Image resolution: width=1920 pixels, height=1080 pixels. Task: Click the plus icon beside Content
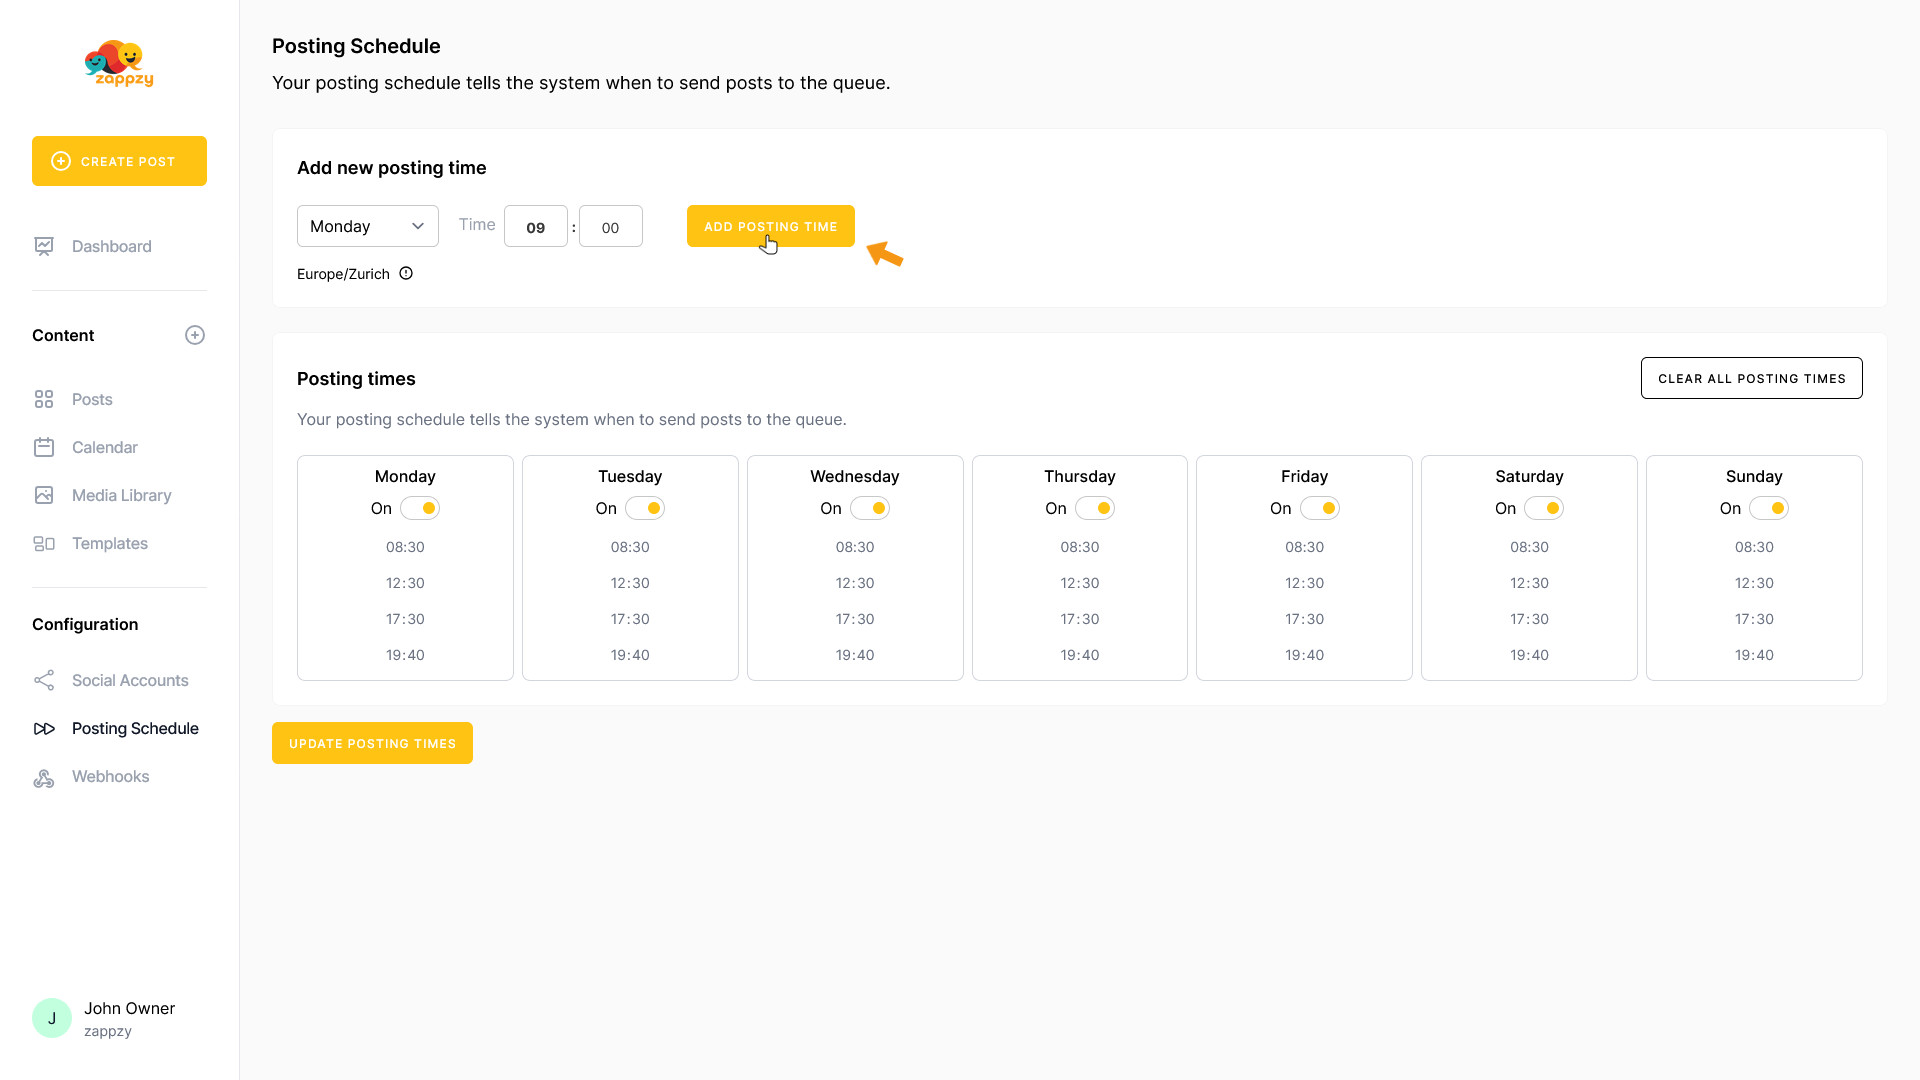tap(195, 335)
